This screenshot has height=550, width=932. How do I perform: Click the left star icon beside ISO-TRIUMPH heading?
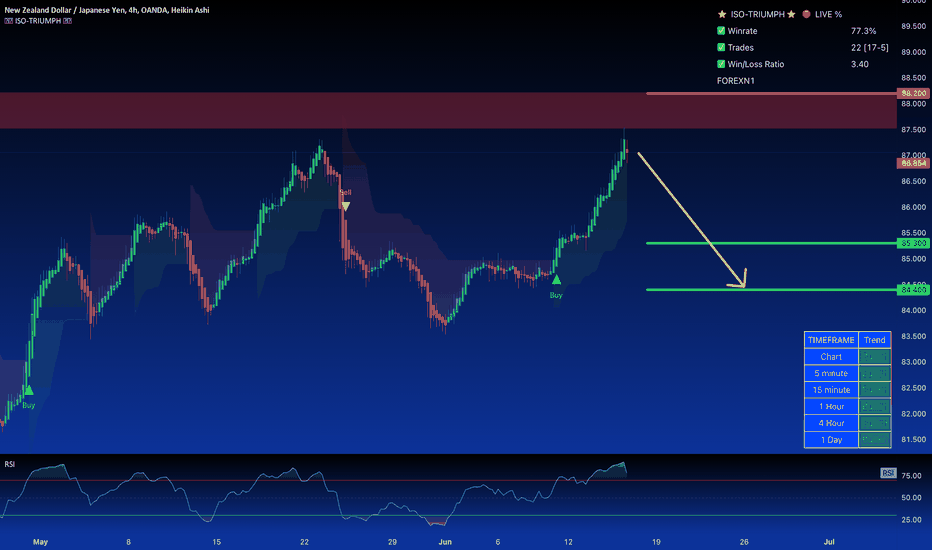tap(722, 14)
